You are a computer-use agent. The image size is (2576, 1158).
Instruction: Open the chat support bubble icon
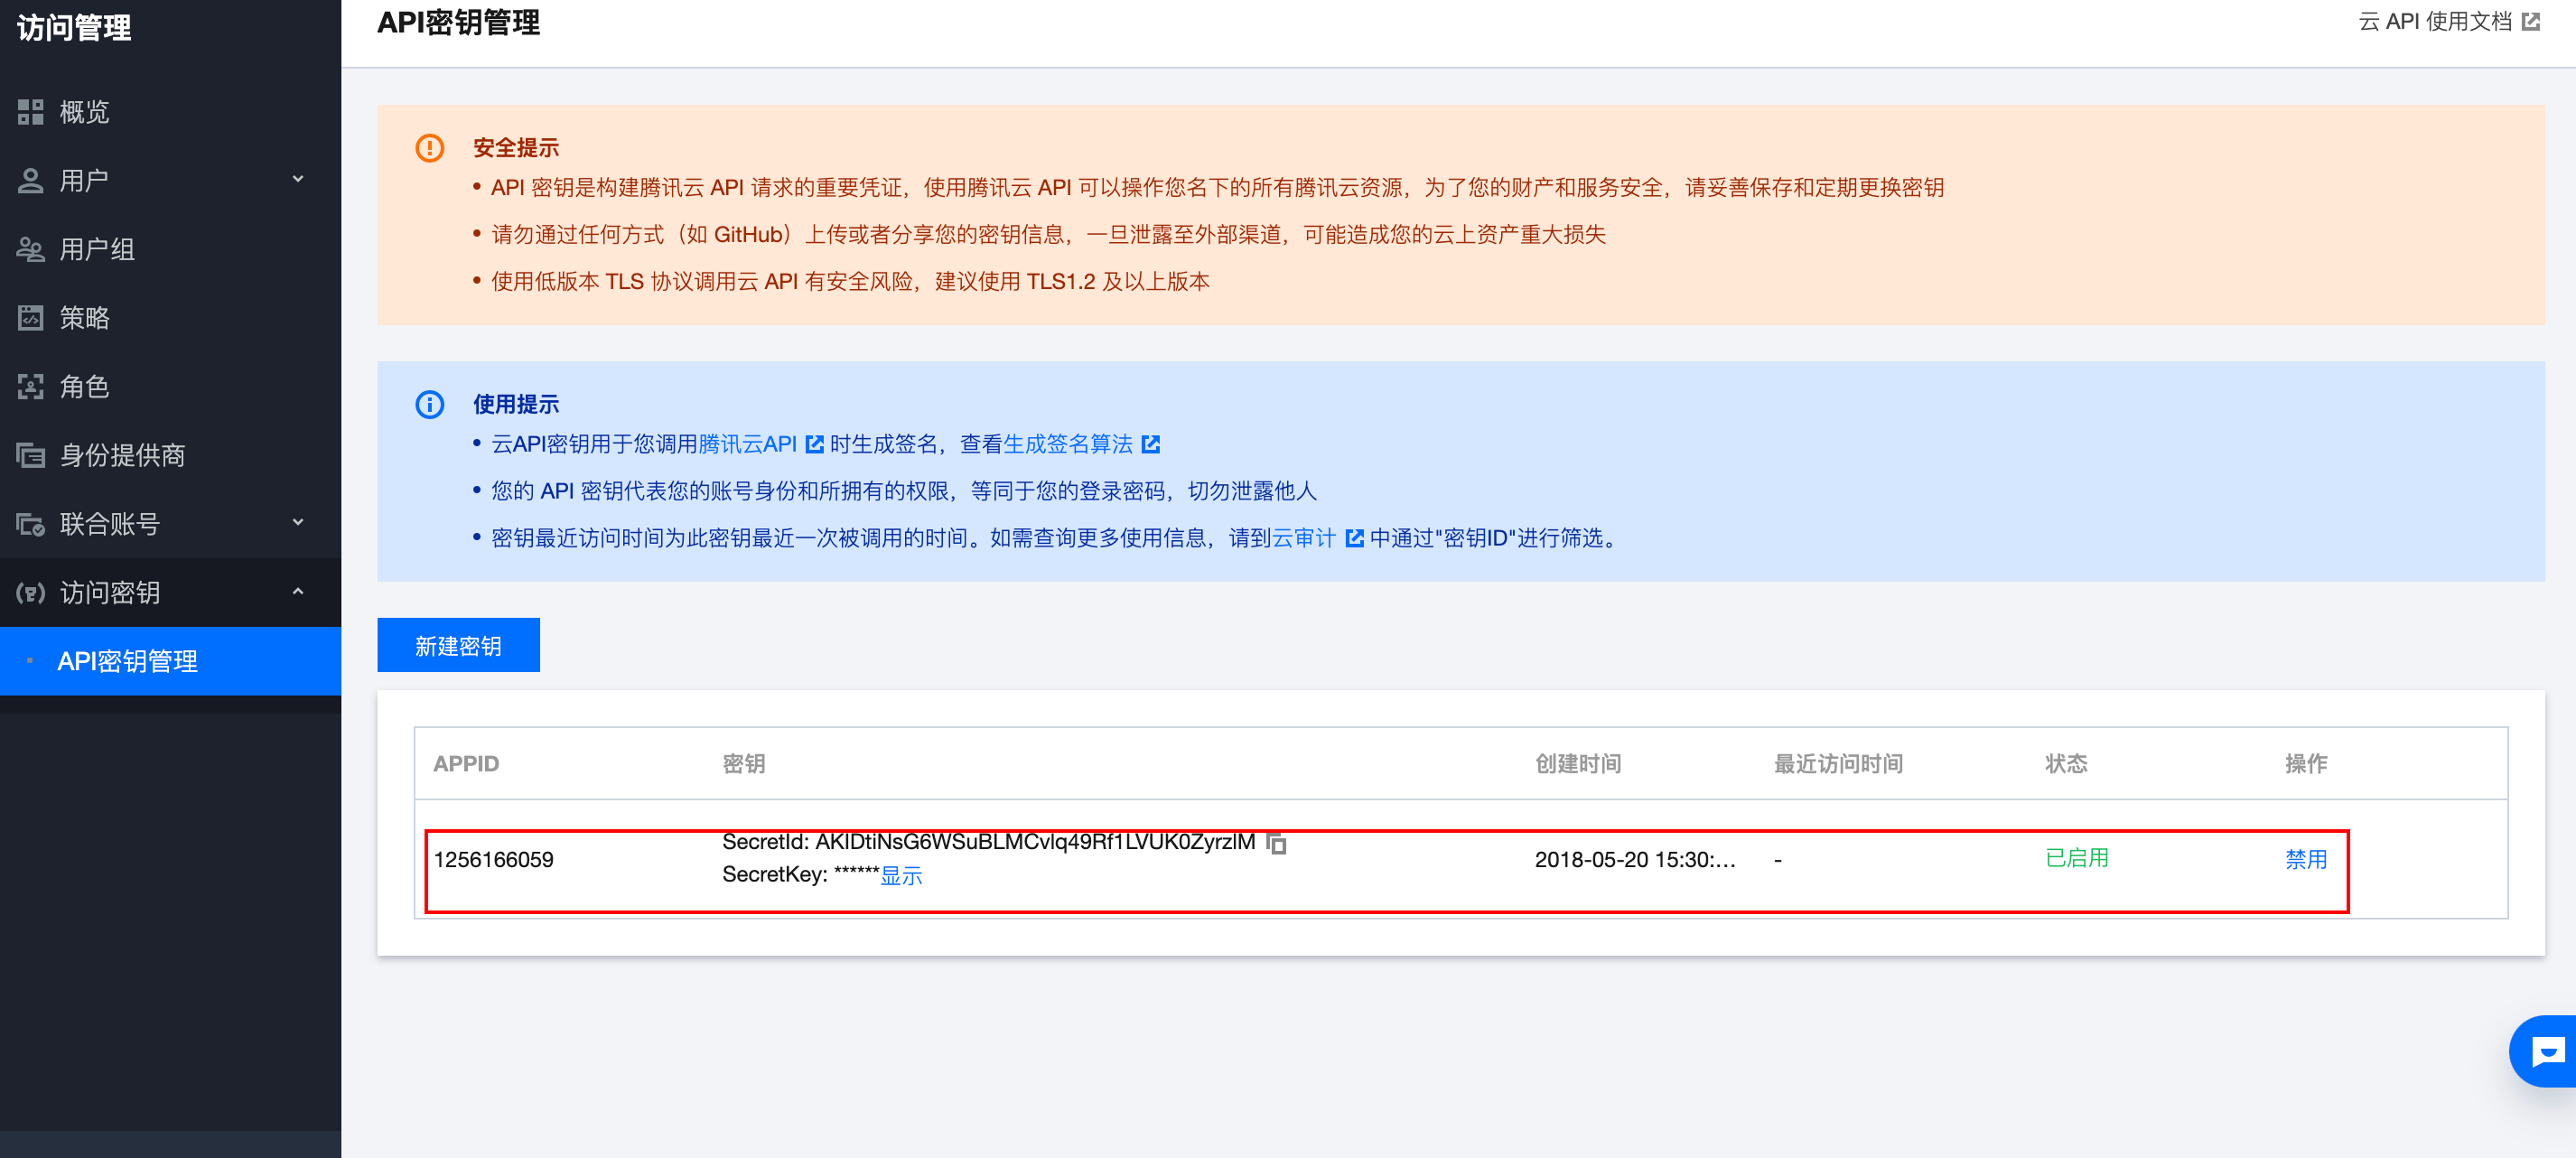[x=2546, y=1051]
